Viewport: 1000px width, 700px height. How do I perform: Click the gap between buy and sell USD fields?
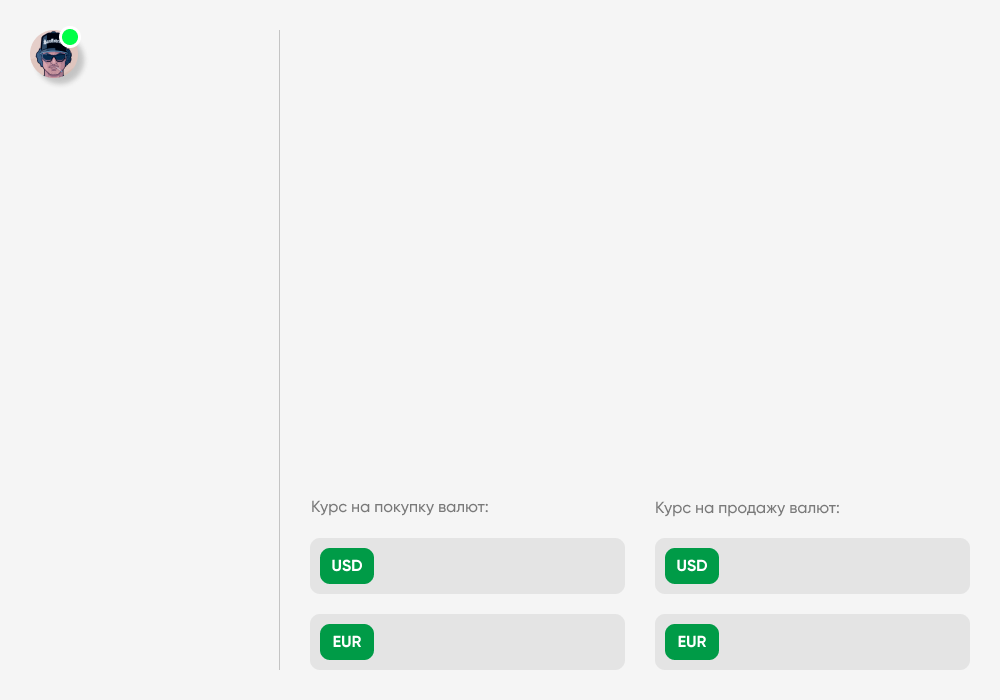pyautogui.click(x=640, y=566)
